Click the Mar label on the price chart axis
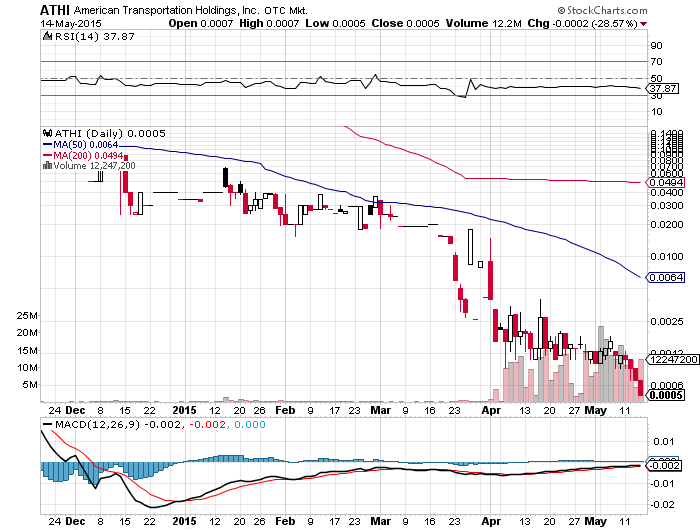Image resolution: width=700 pixels, height=530 pixels. click(381, 410)
